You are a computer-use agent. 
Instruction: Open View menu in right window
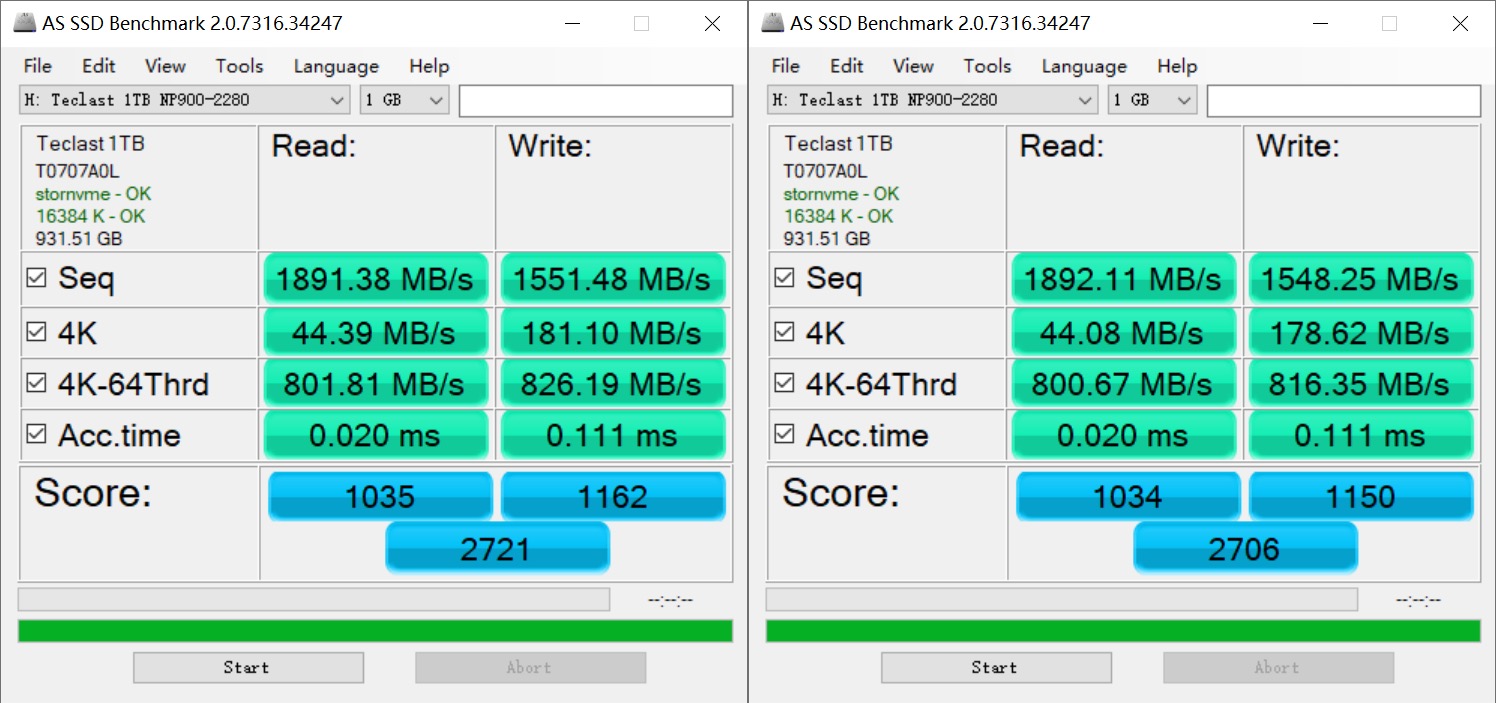tap(913, 66)
